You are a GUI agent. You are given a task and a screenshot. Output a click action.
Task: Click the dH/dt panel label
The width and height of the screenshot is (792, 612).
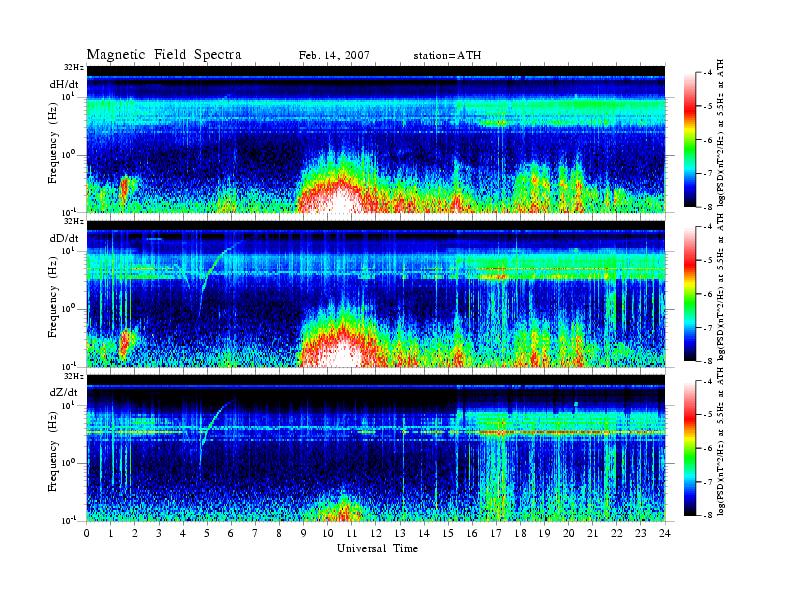pos(64,84)
